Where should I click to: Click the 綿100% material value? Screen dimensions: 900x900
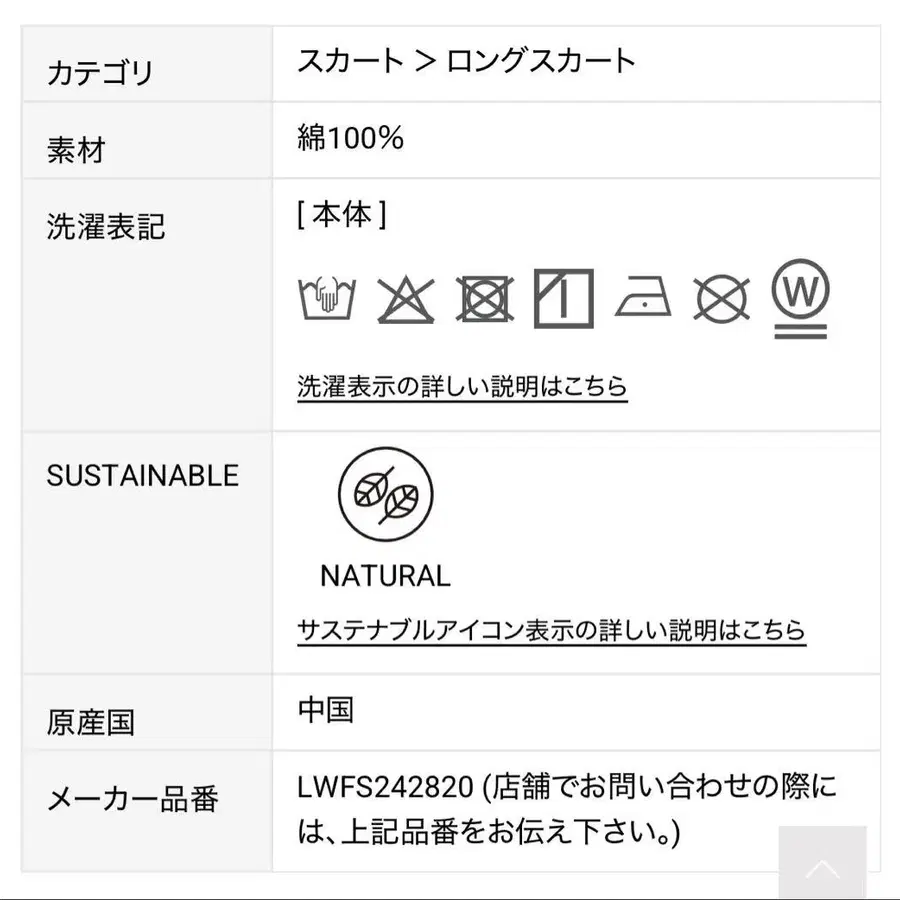click(x=351, y=138)
